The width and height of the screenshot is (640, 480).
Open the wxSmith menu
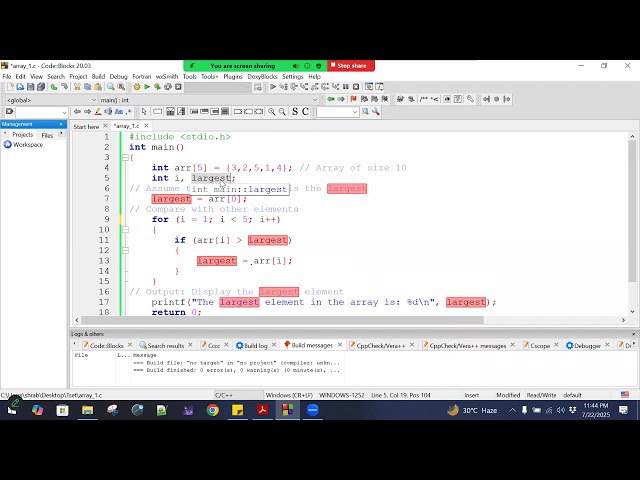click(x=167, y=76)
